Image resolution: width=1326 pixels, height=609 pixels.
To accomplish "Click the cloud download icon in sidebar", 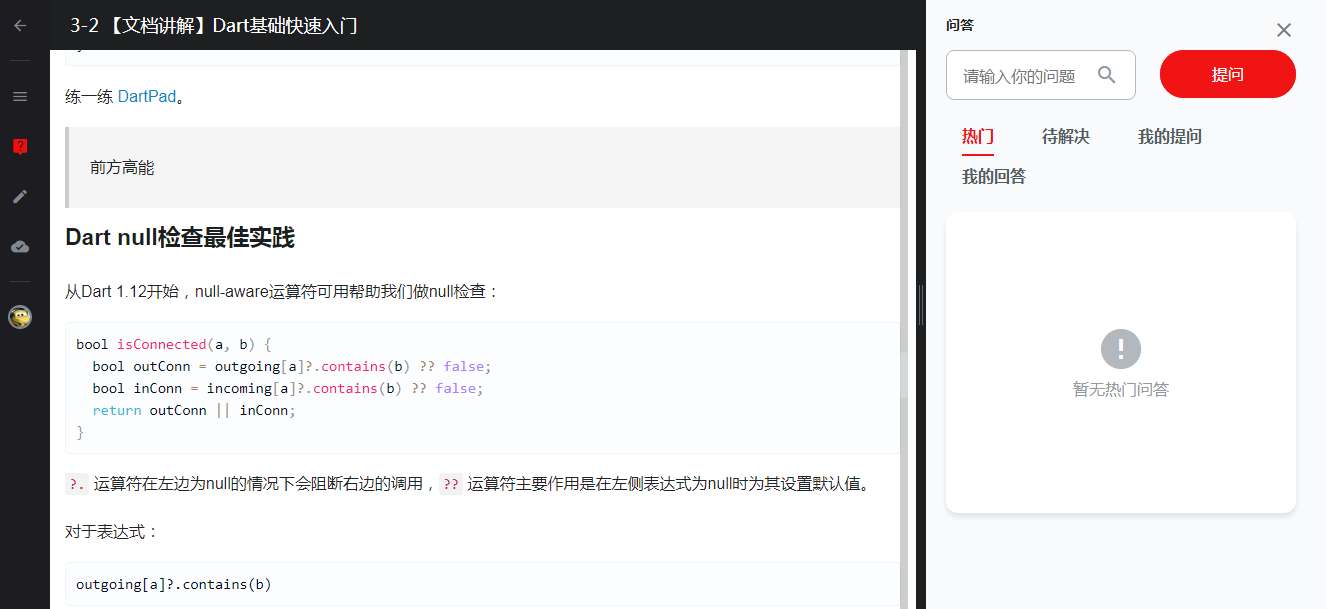I will [x=20, y=246].
